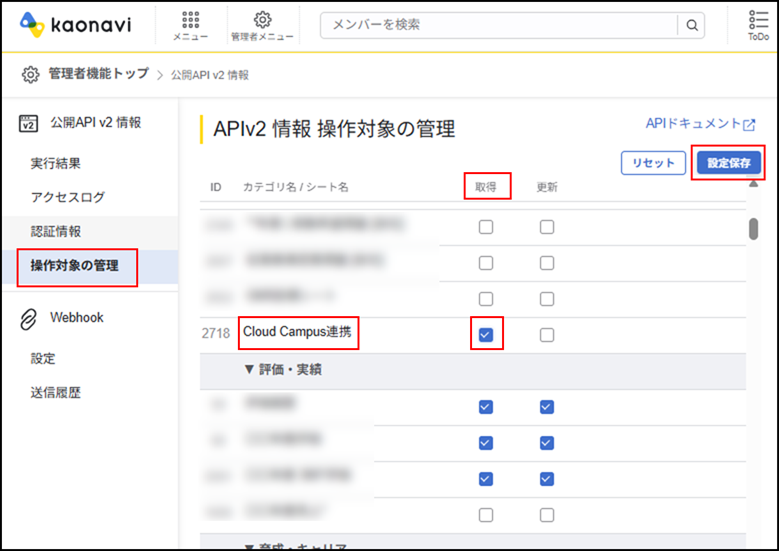Click the 取得 column header
Image resolution: width=779 pixels, height=551 pixels.
point(485,187)
